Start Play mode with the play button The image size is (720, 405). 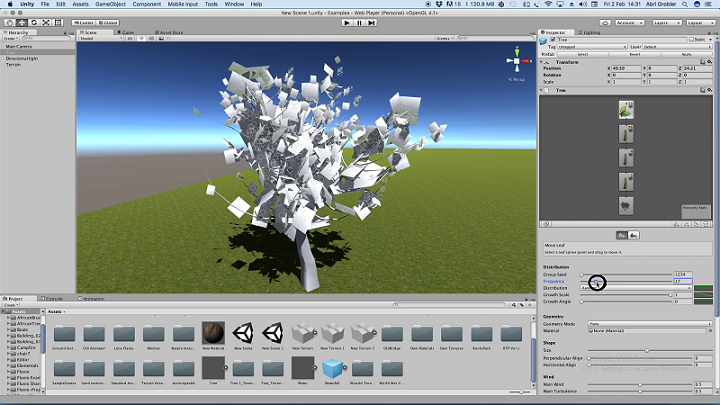coord(347,22)
